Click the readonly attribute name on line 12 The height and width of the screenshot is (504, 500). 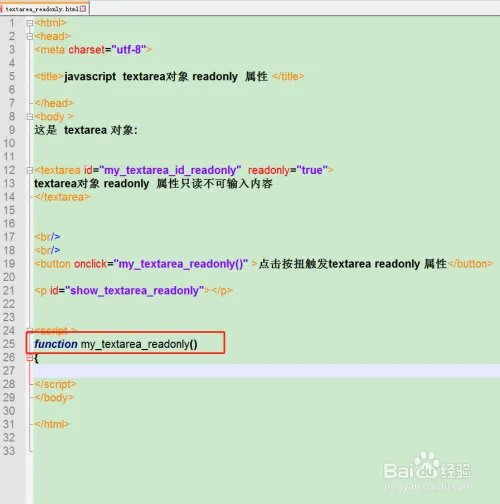tap(269, 170)
